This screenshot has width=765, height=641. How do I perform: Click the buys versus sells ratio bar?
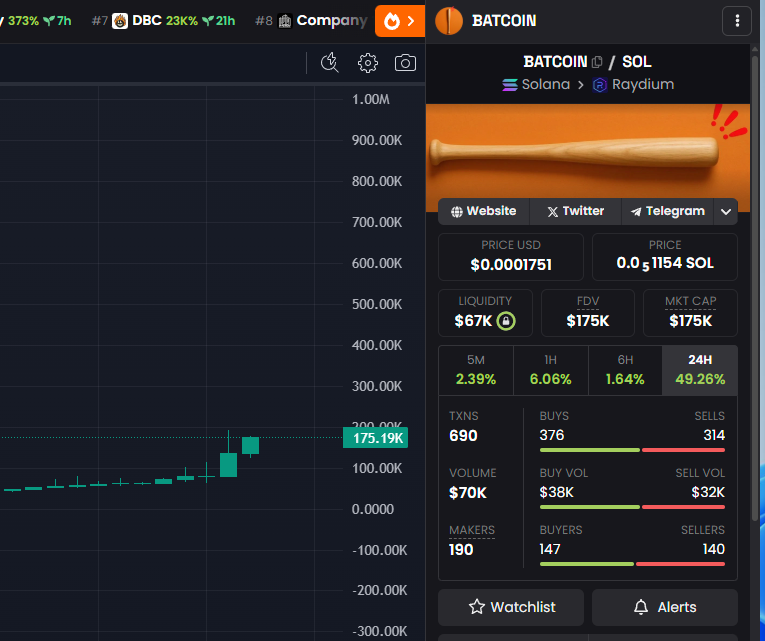(632, 450)
